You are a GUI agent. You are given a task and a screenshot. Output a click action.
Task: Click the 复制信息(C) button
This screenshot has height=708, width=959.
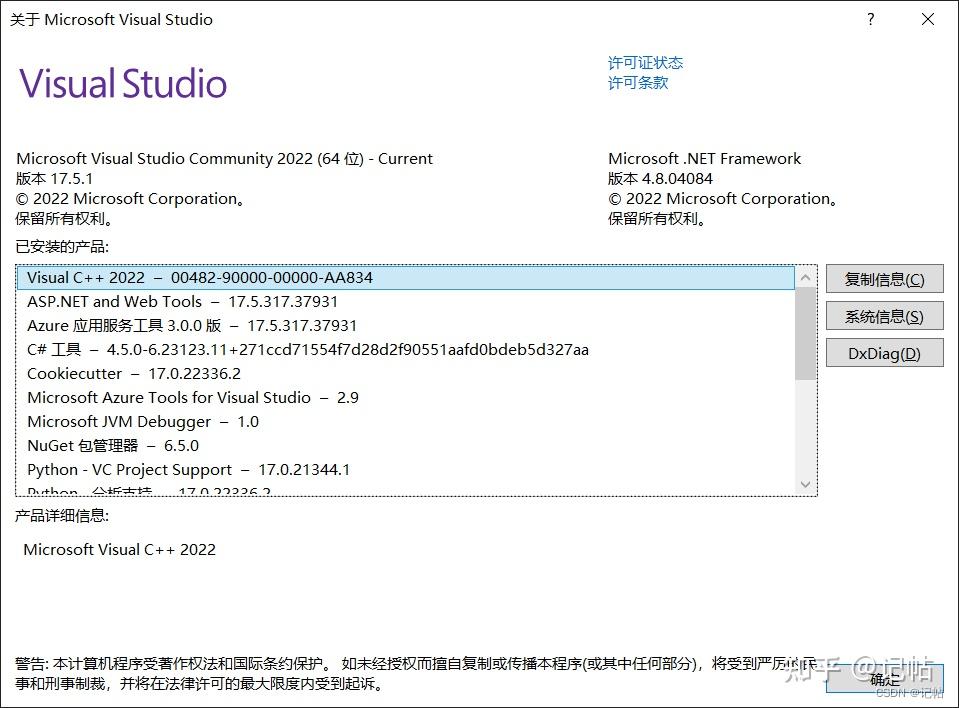884,278
